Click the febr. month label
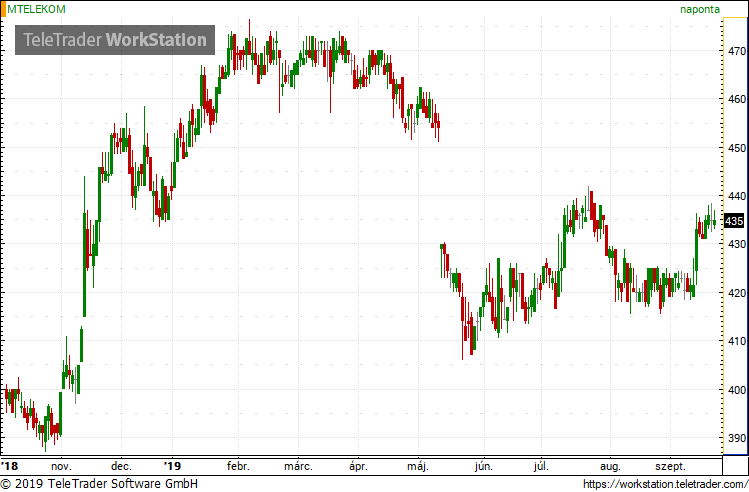 coord(238,466)
